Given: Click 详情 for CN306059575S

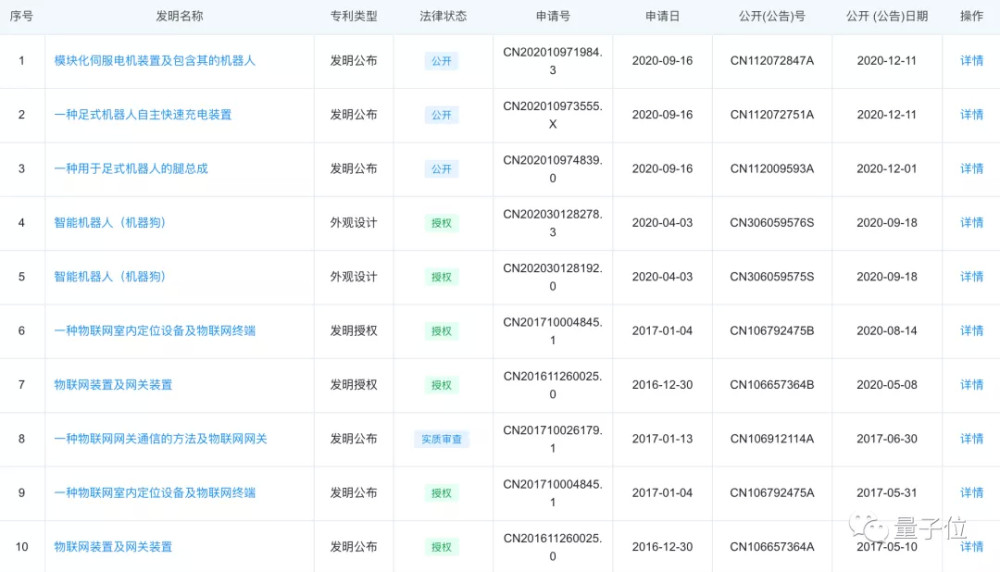Looking at the screenshot, I should pos(971,277).
